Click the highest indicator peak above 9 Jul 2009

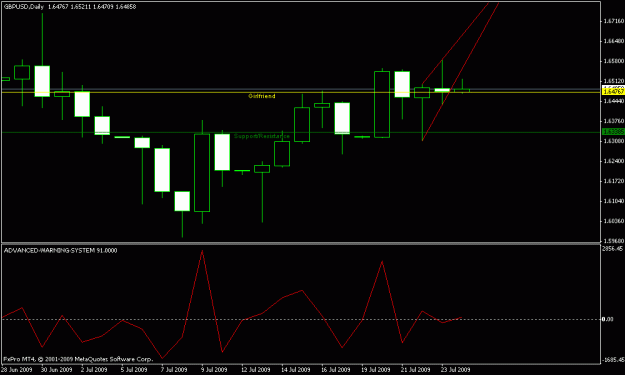tap(202, 251)
